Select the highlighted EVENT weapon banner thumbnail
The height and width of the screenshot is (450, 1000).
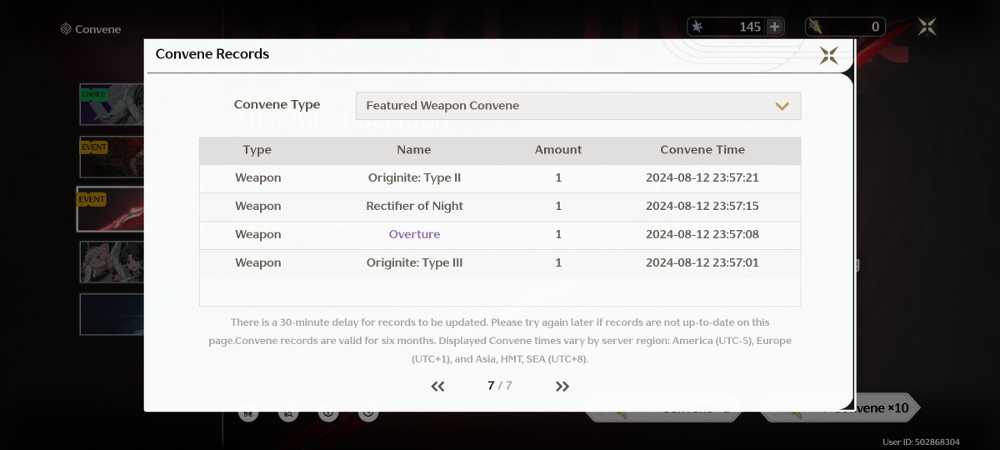tap(110, 209)
